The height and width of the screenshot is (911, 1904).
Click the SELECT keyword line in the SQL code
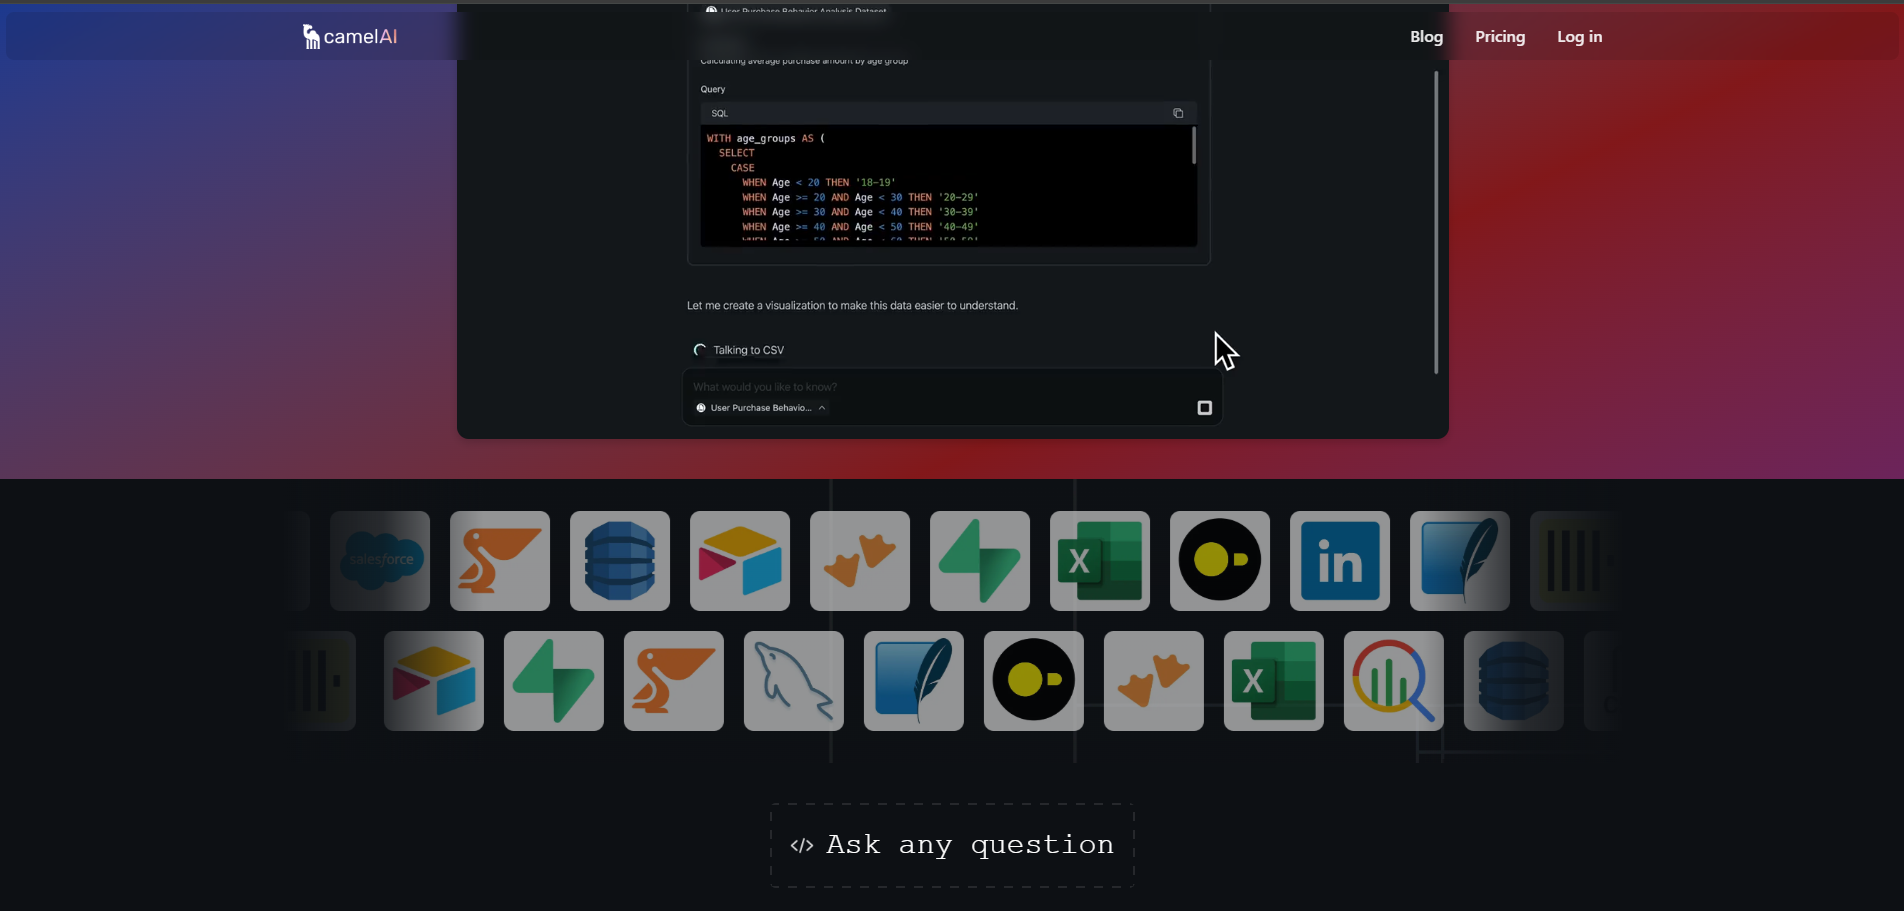pyautogui.click(x=736, y=153)
